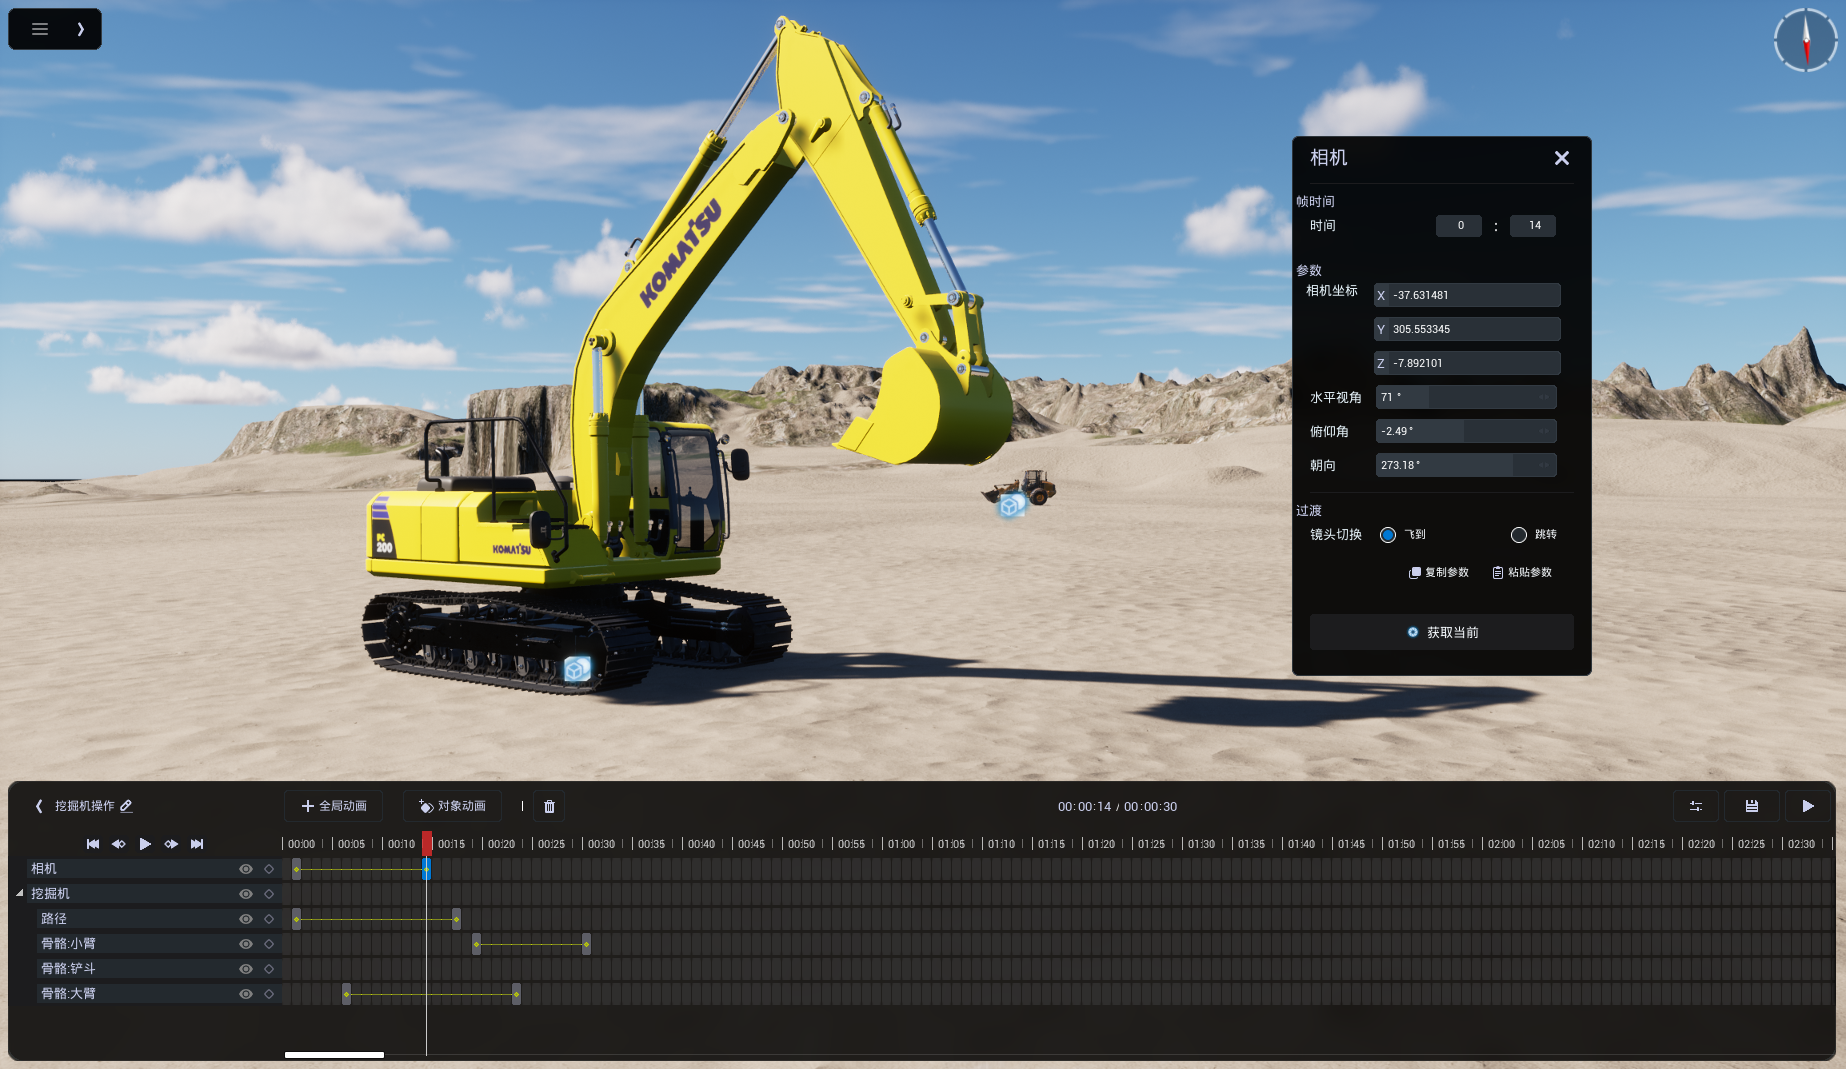Toggle visibility of 路径 track

pyautogui.click(x=245, y=919)
